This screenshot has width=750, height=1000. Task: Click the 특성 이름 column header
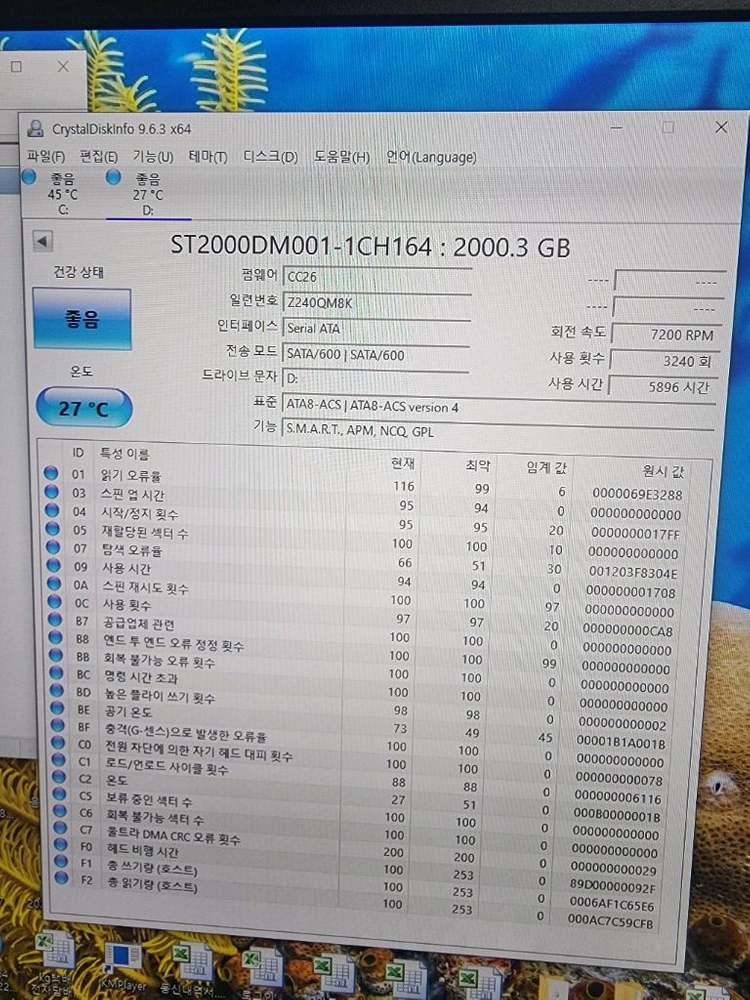pyautogui.click(x=124, y=454)
